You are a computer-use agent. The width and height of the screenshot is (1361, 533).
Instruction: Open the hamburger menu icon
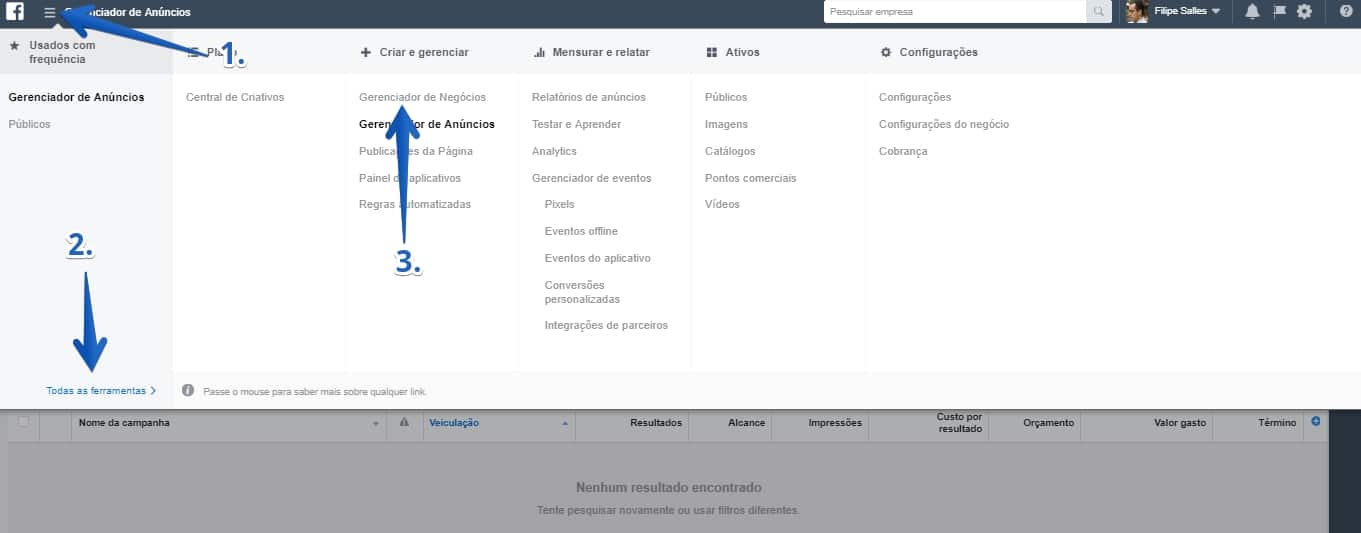[50, 12]
